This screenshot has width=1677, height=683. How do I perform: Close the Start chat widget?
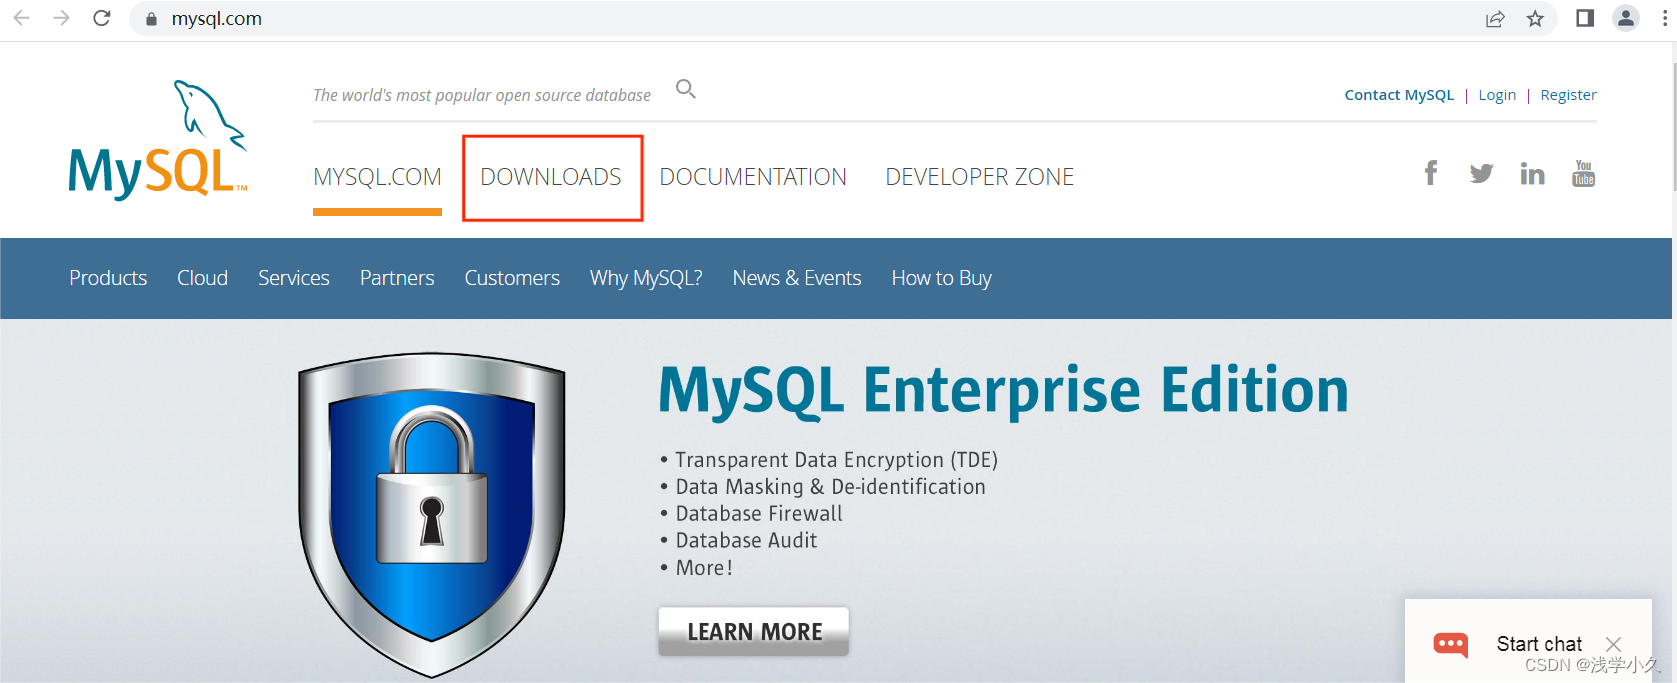pos(1613,644)
